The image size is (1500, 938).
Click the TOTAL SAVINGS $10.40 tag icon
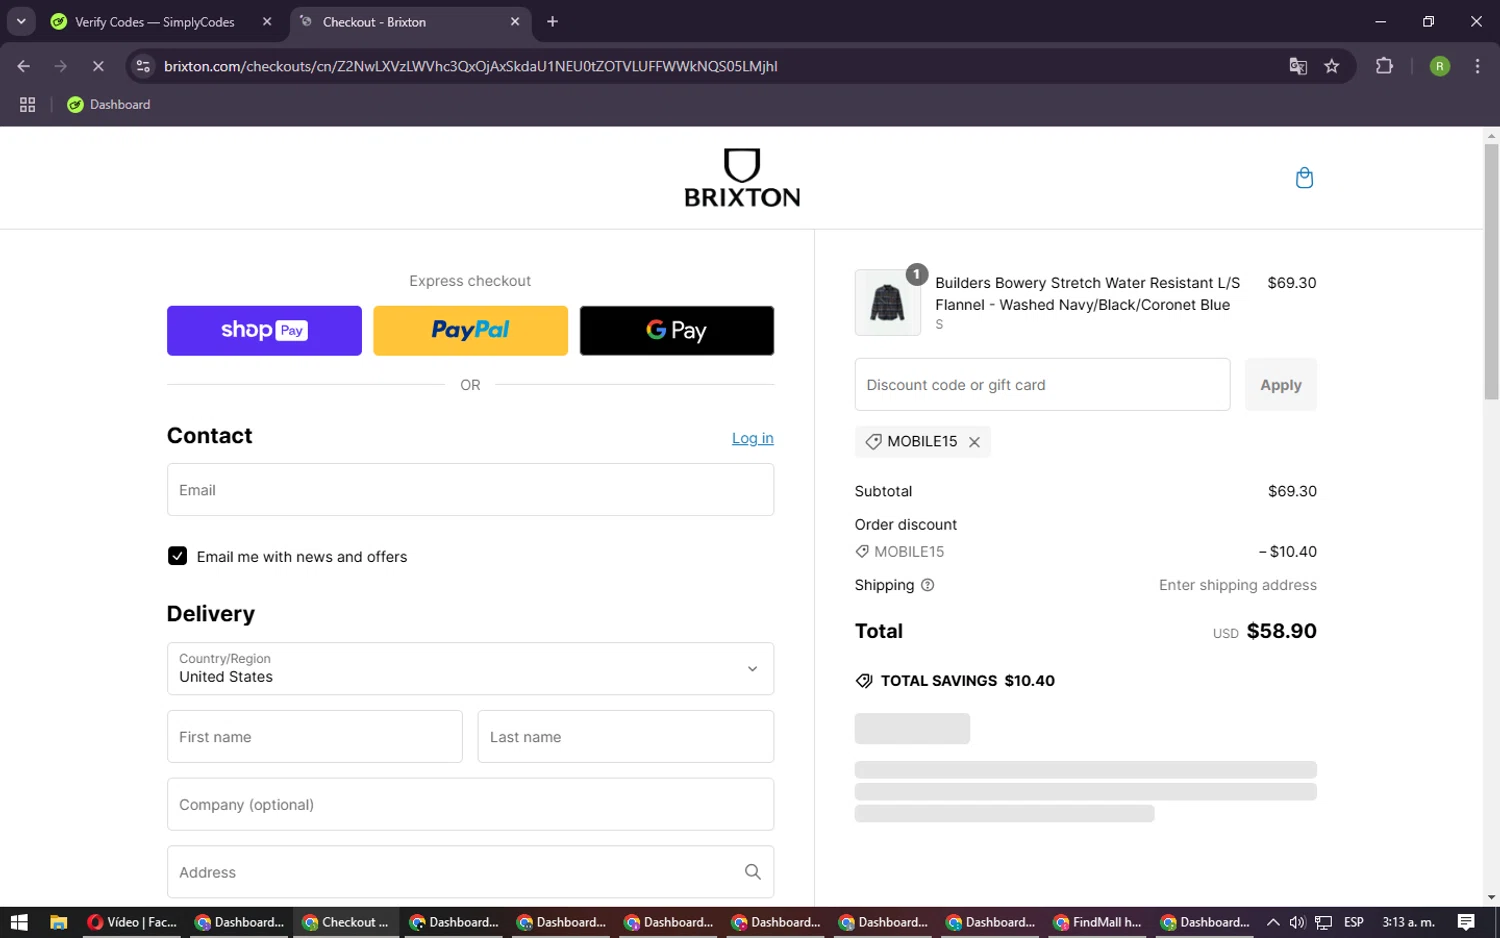coord(864,681)
